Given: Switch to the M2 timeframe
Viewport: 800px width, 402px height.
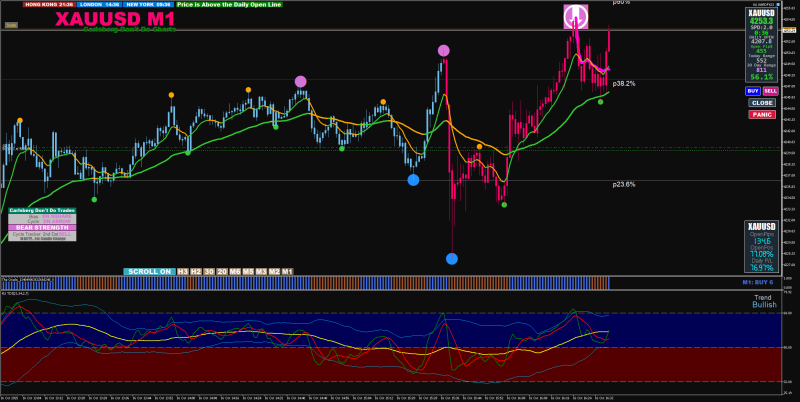Looking at the screenshot, I should coord(274,271).
